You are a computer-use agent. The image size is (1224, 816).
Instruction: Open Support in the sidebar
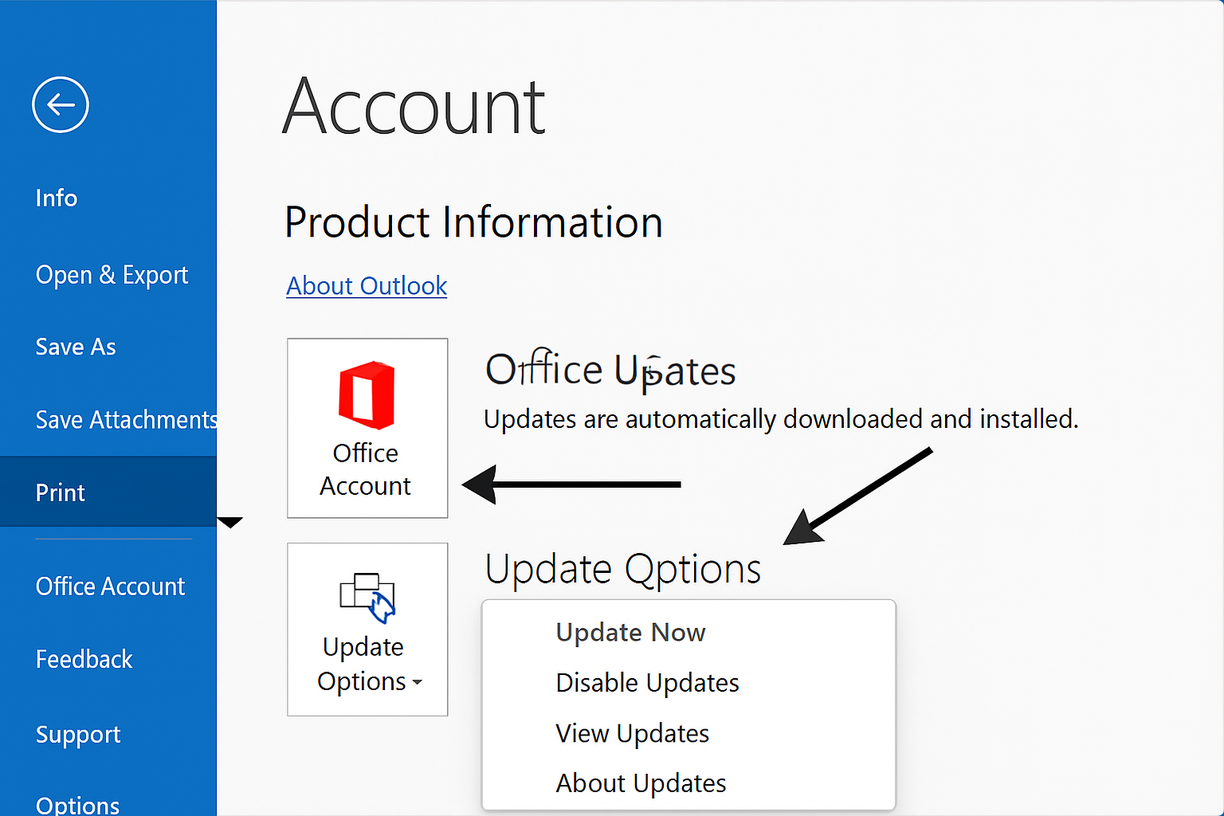pyautogui.click(x=78, y=734)
